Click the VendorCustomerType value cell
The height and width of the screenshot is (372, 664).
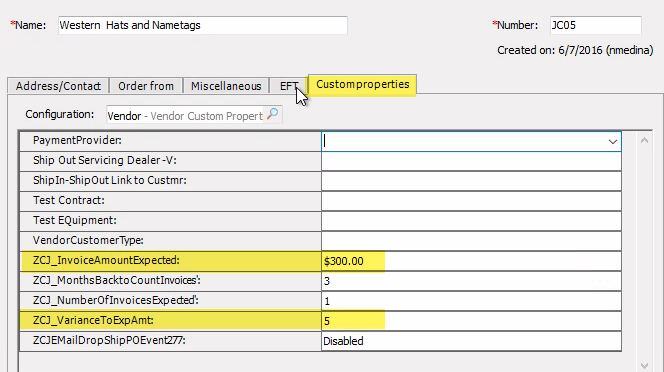coord(471,241)
